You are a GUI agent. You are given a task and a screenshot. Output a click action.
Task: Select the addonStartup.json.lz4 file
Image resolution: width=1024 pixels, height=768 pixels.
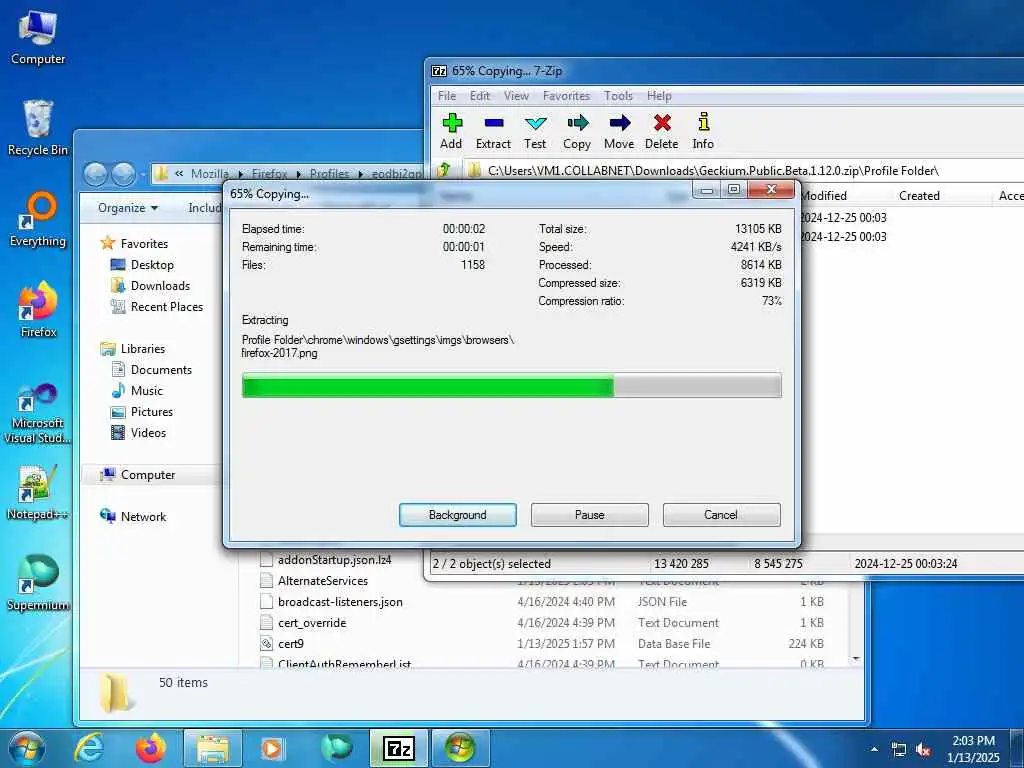[334, 560]
